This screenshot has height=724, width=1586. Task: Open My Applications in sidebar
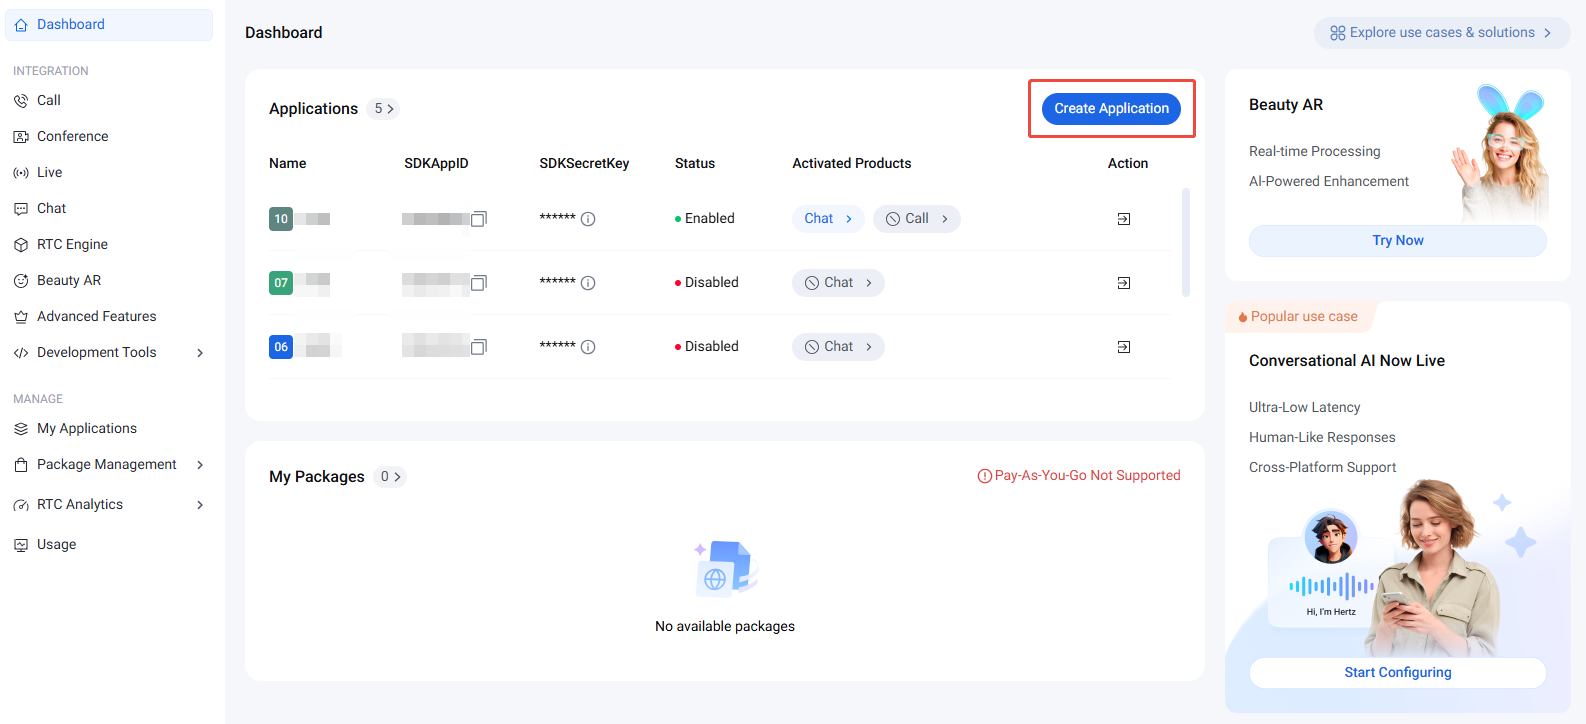[87, 429]
